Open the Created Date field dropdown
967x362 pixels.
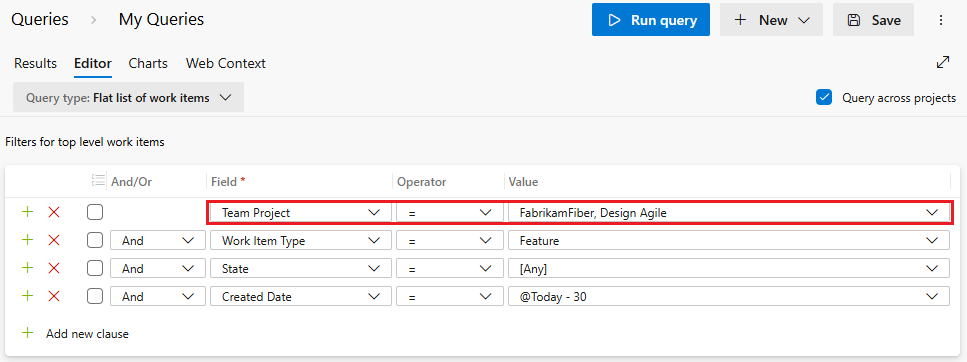coord(301,297)
